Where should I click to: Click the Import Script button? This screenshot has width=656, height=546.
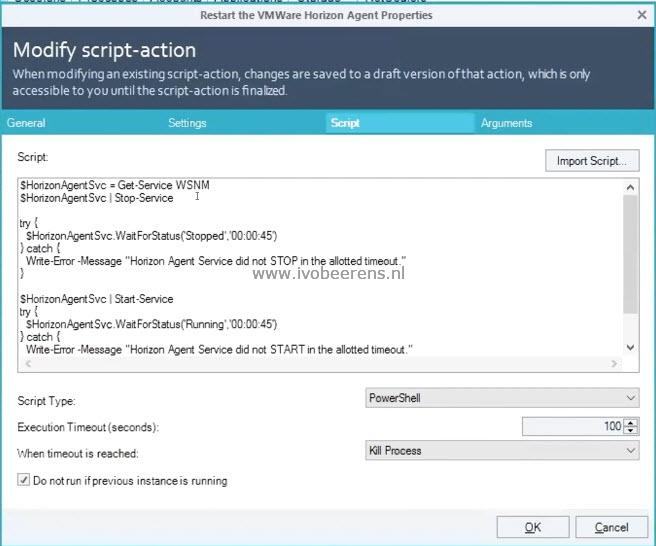tap(592, 161)
